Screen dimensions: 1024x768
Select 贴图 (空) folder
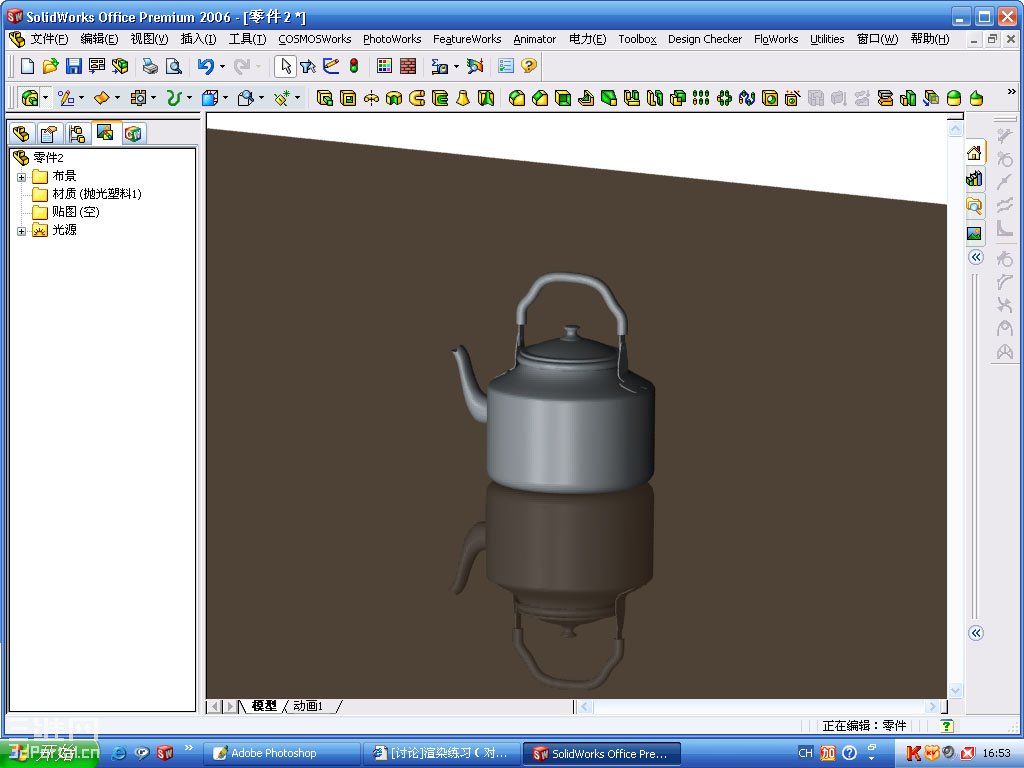click(76, 212)
